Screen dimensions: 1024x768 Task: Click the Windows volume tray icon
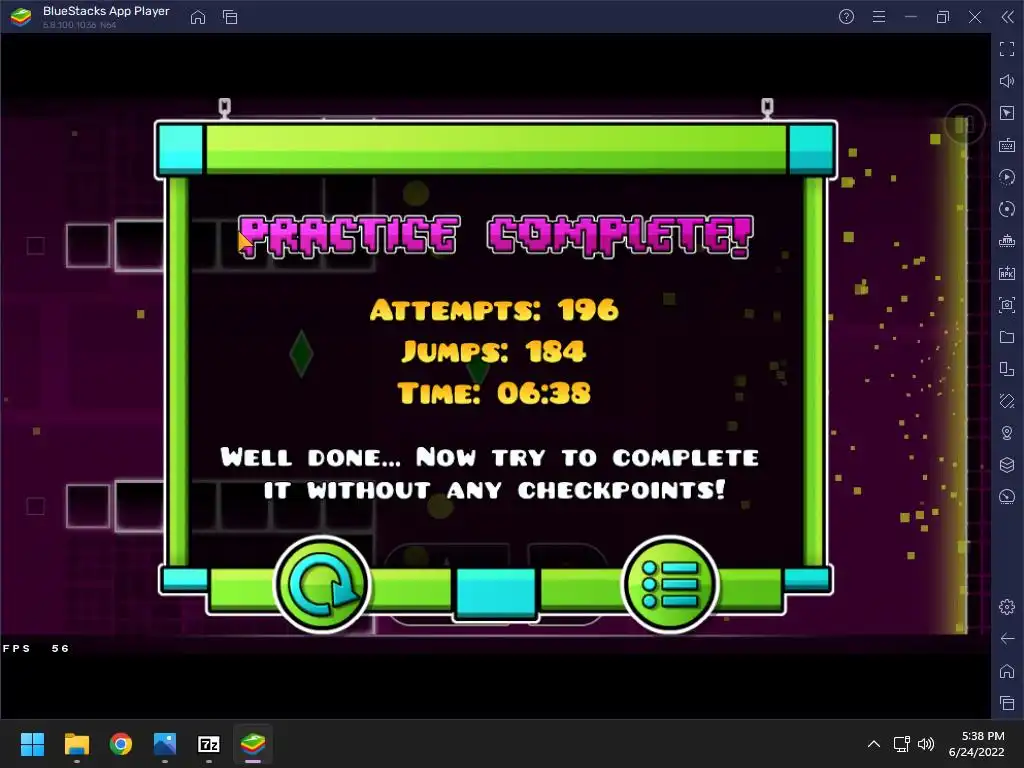[926, 744]
